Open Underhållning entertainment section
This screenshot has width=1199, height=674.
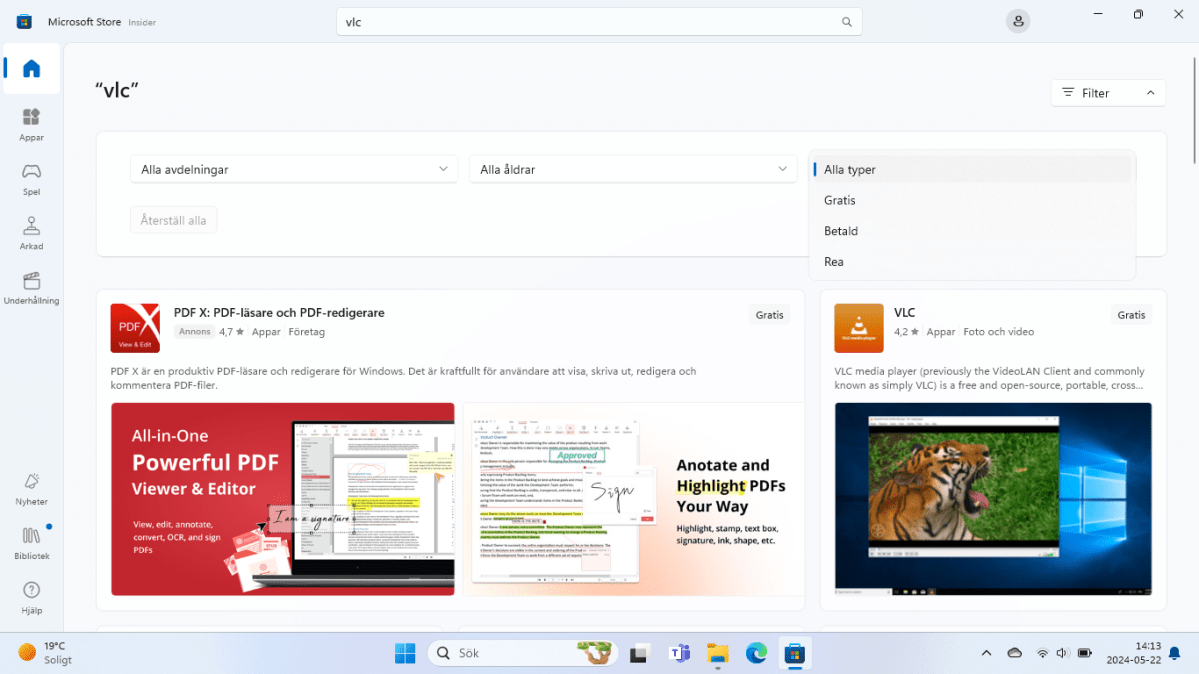(x=31, y=288)
